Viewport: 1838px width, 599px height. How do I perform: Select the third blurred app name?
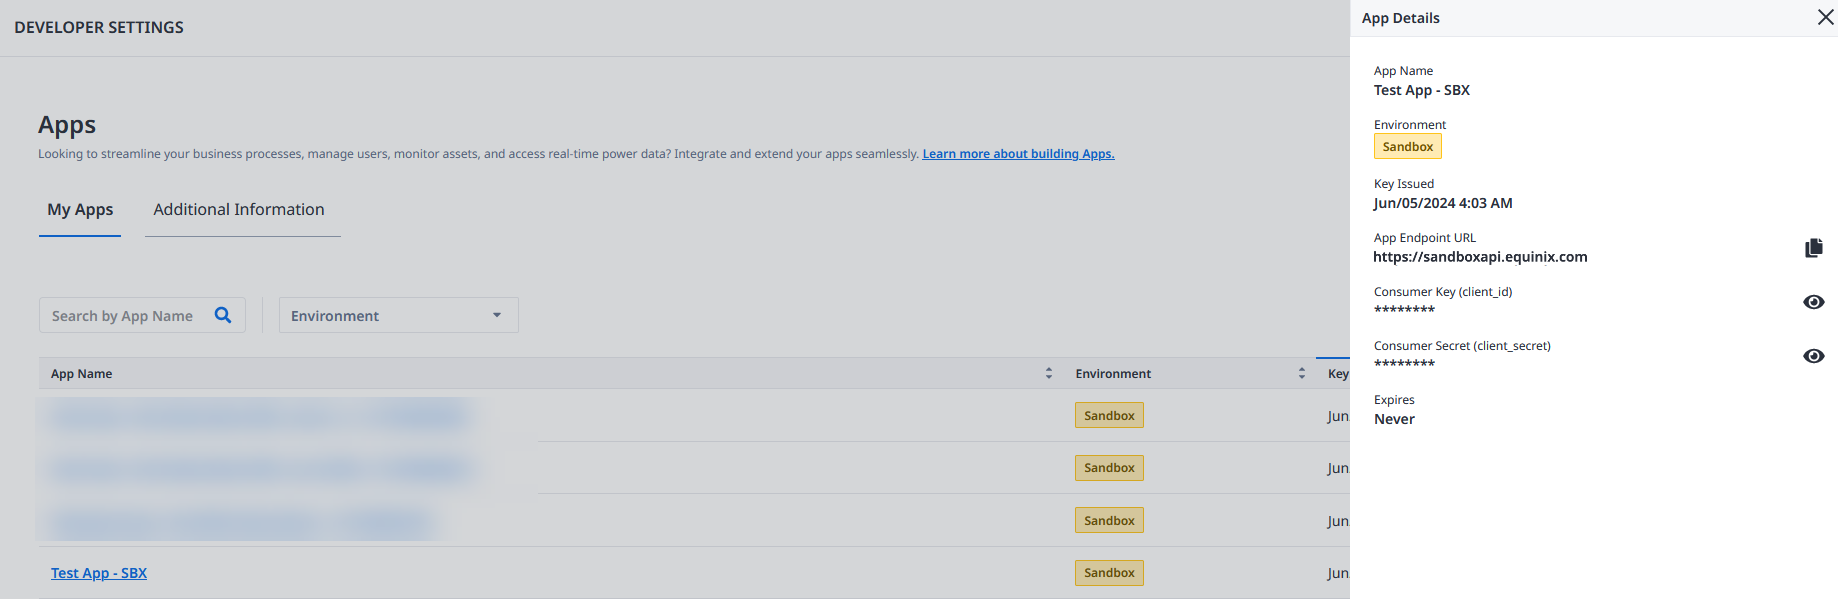[x=240, y=521]
